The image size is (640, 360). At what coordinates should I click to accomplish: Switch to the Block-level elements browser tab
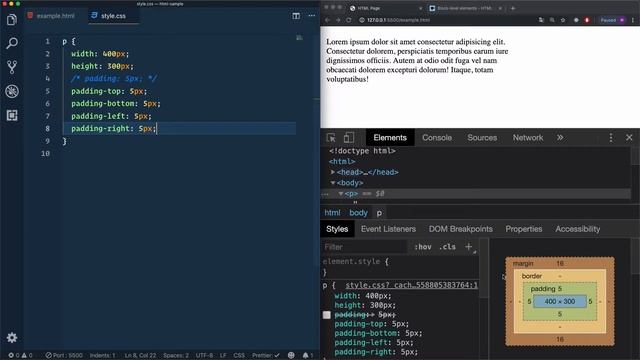pyautogui.click(x=465, y=8)
